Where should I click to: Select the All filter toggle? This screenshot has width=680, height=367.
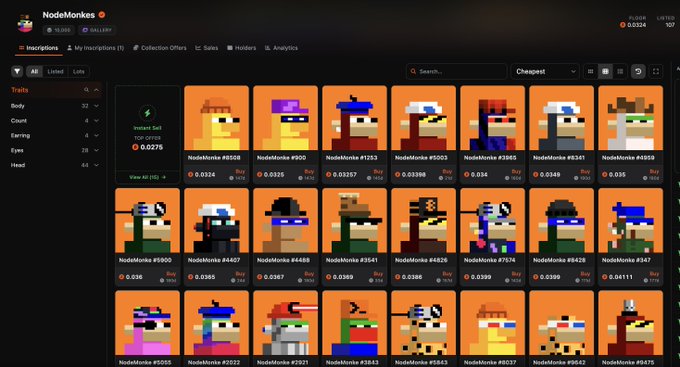tap(34, 71)
